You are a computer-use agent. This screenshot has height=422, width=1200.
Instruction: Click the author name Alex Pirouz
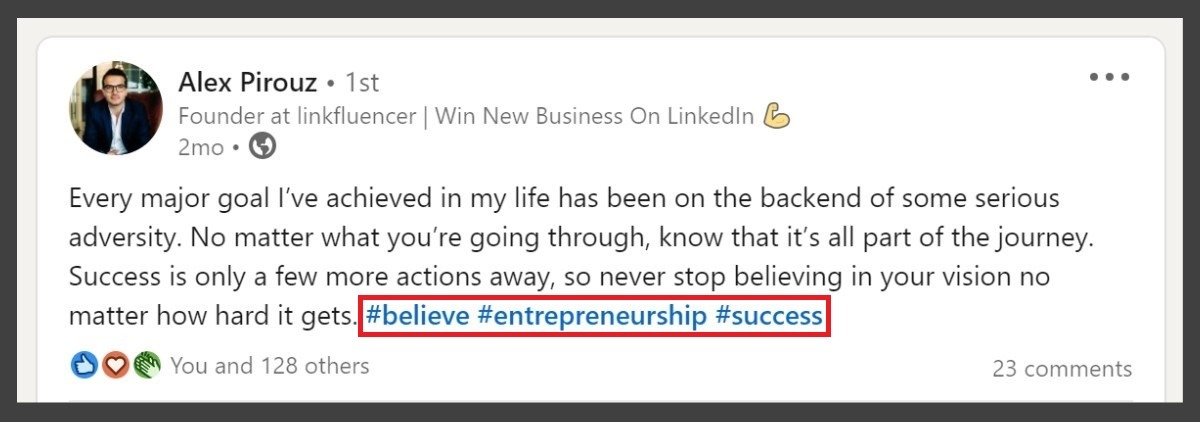[x=247, y=82]
